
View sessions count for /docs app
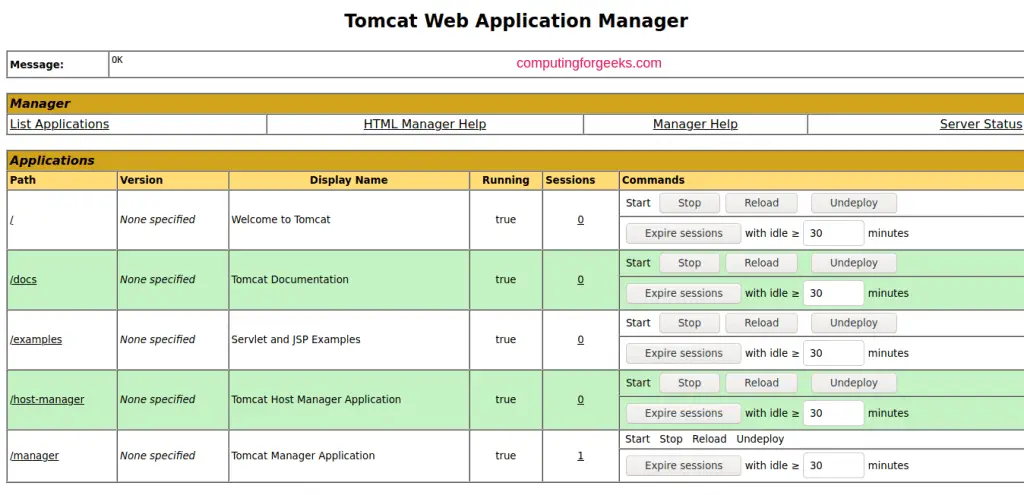coord(580,279)
